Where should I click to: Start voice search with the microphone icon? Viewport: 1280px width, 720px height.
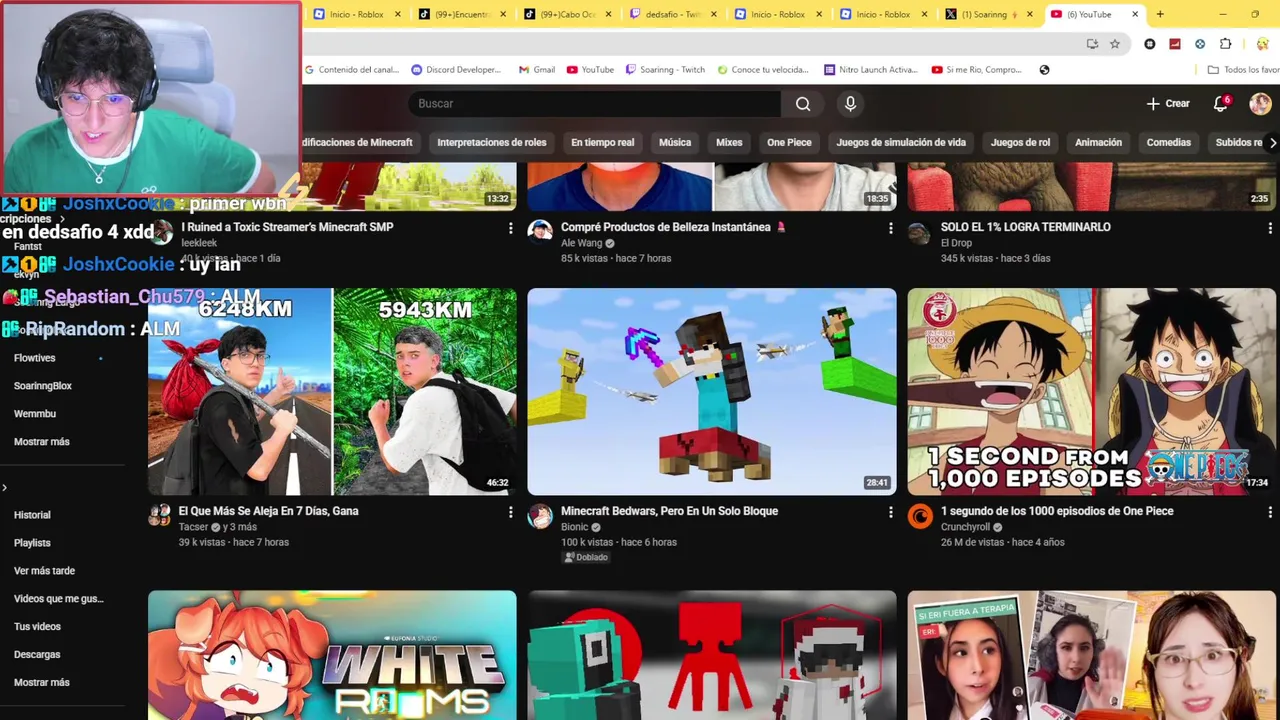850,104
